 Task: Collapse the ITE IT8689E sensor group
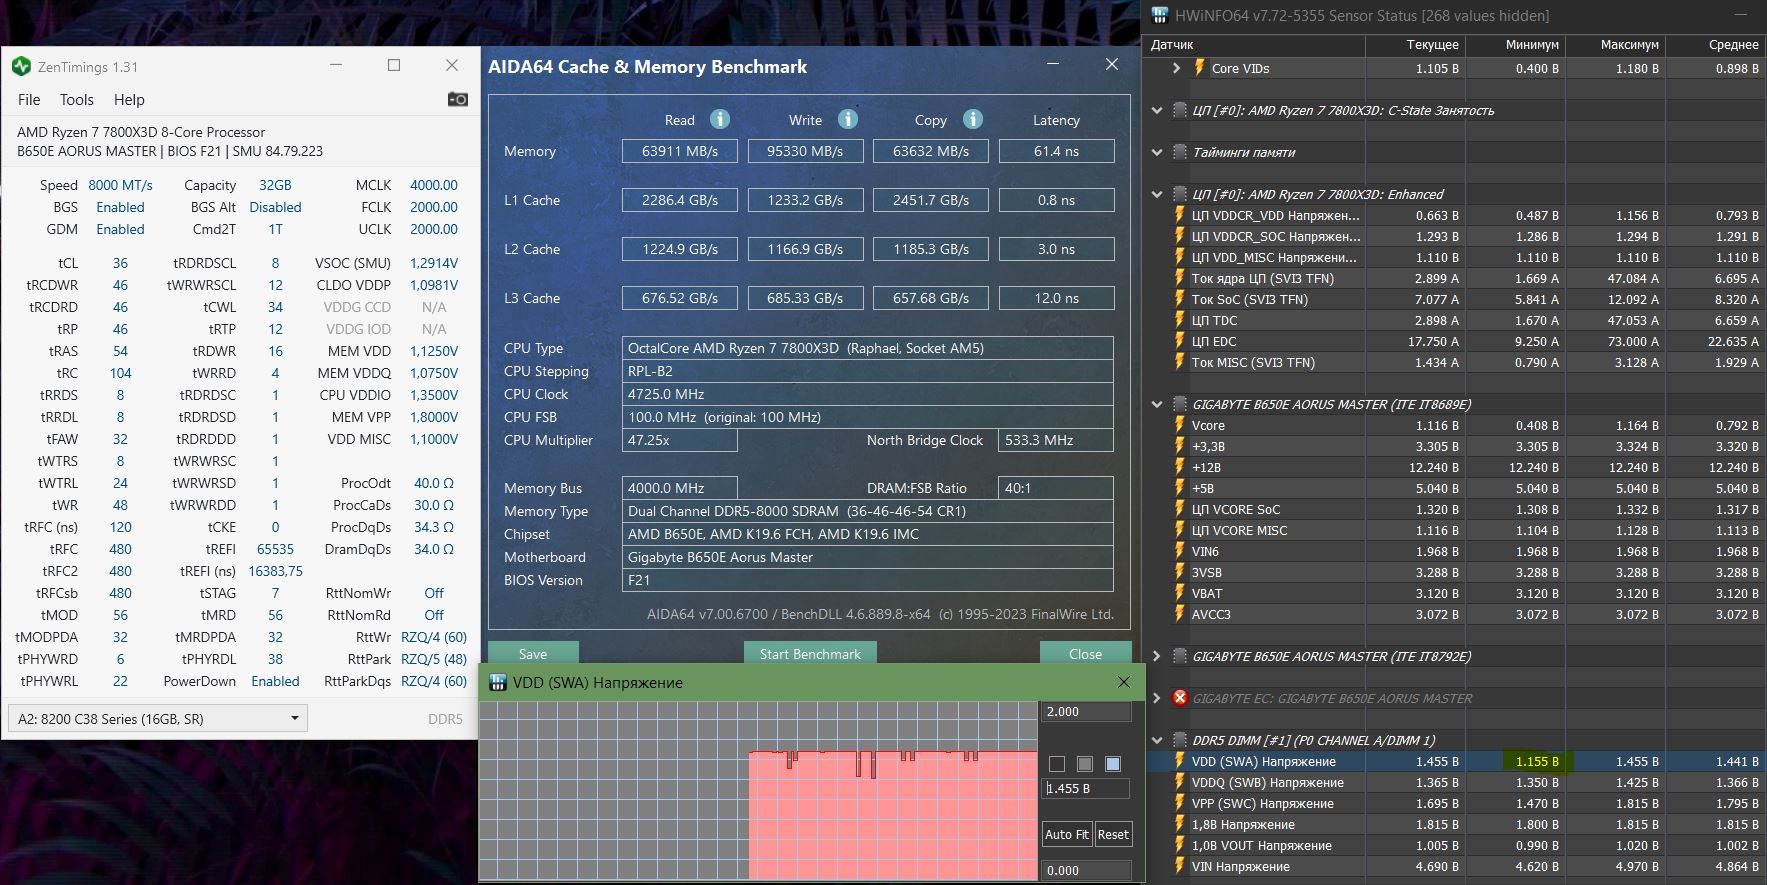pos(1157,404)
